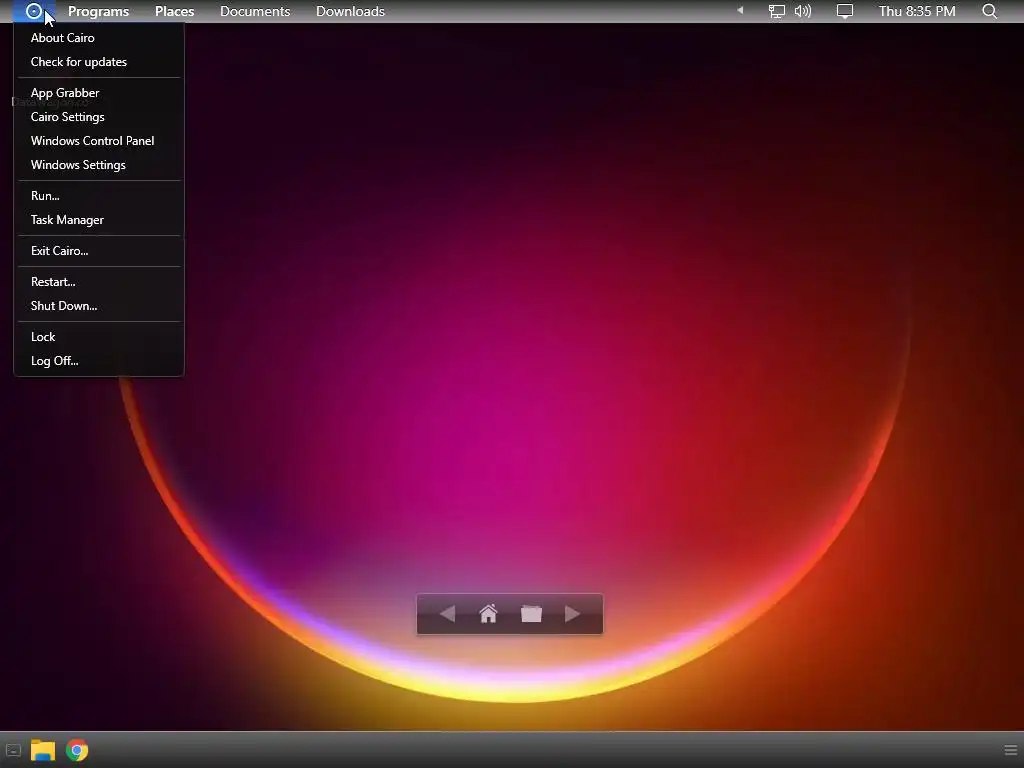Viewport: 1024px width, 768px height.
Task: Select About Cairo
Action: click(99, 38)
